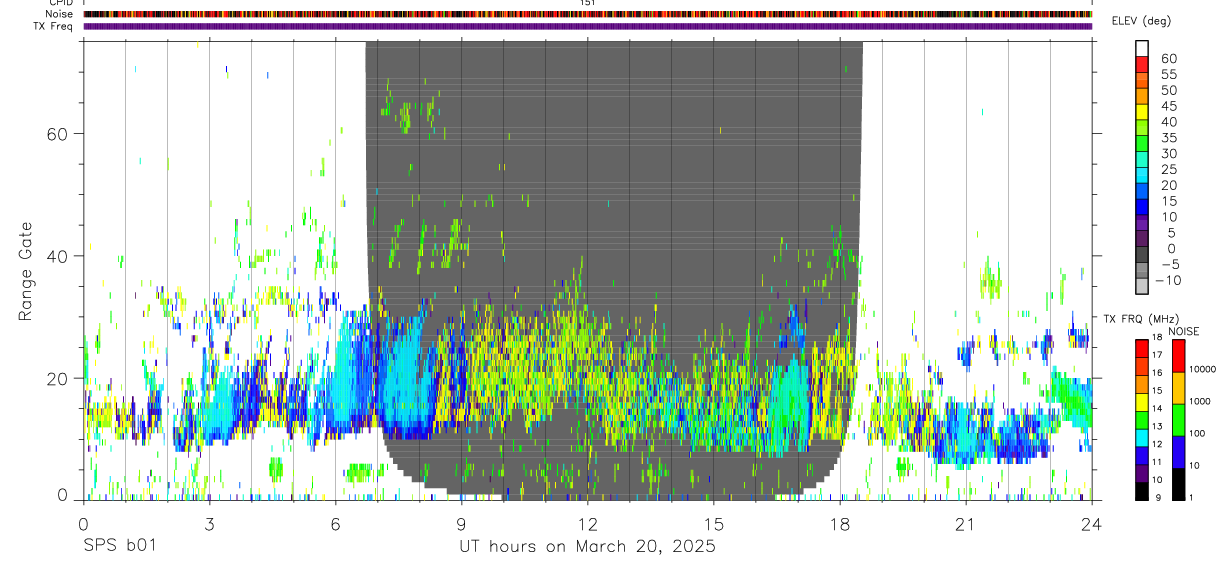Select the white top swatch of ELEV bar
Image resolution: width=1228 pixels, height=567 pixels.
click(1143, 48)
